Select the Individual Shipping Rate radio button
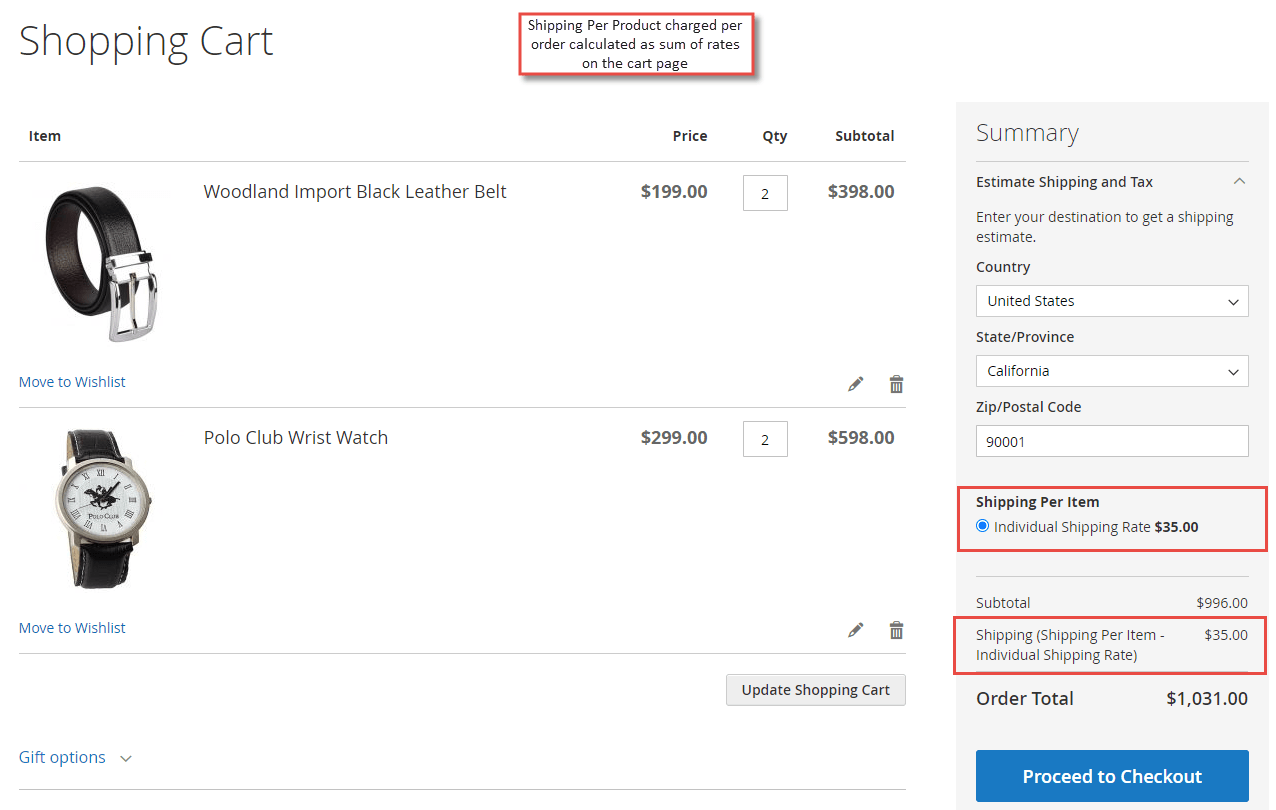The image size is (1276, 810). [x=982, y=526]
